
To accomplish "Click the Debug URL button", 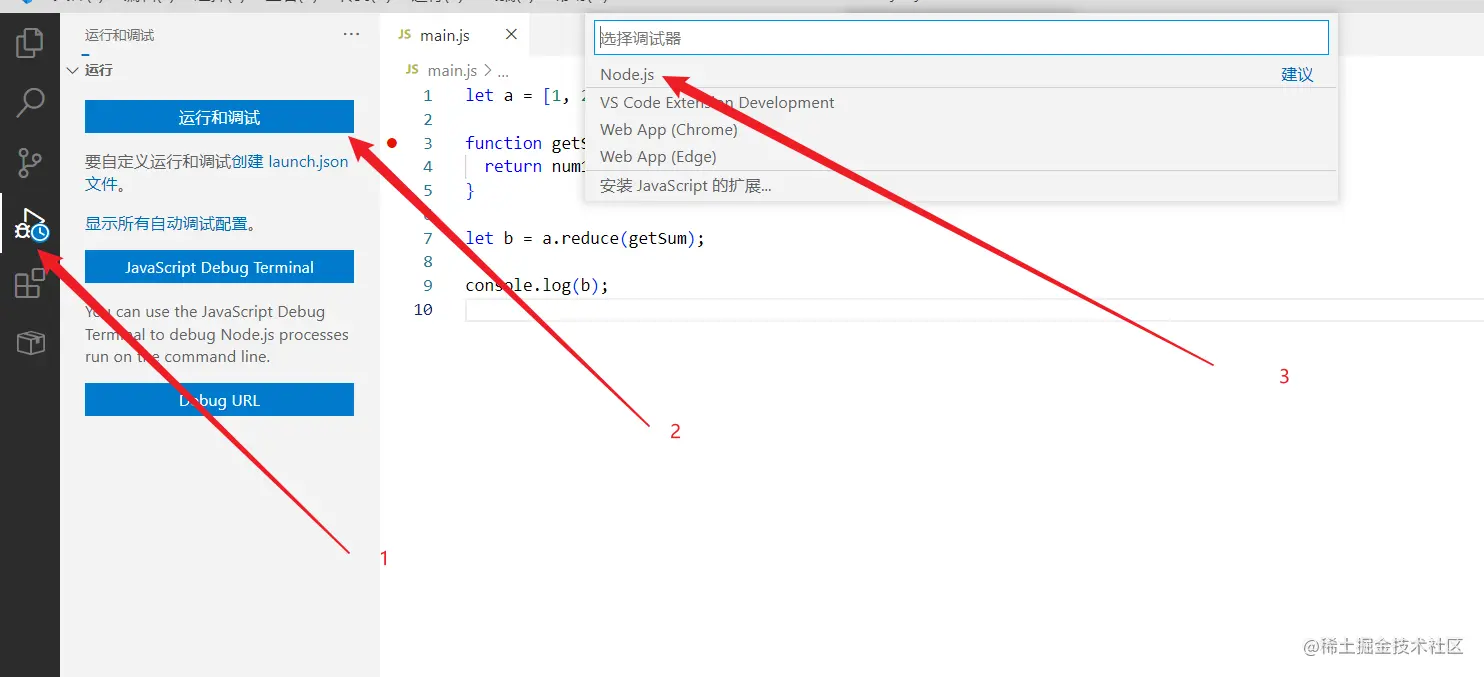I will [219, 400].
